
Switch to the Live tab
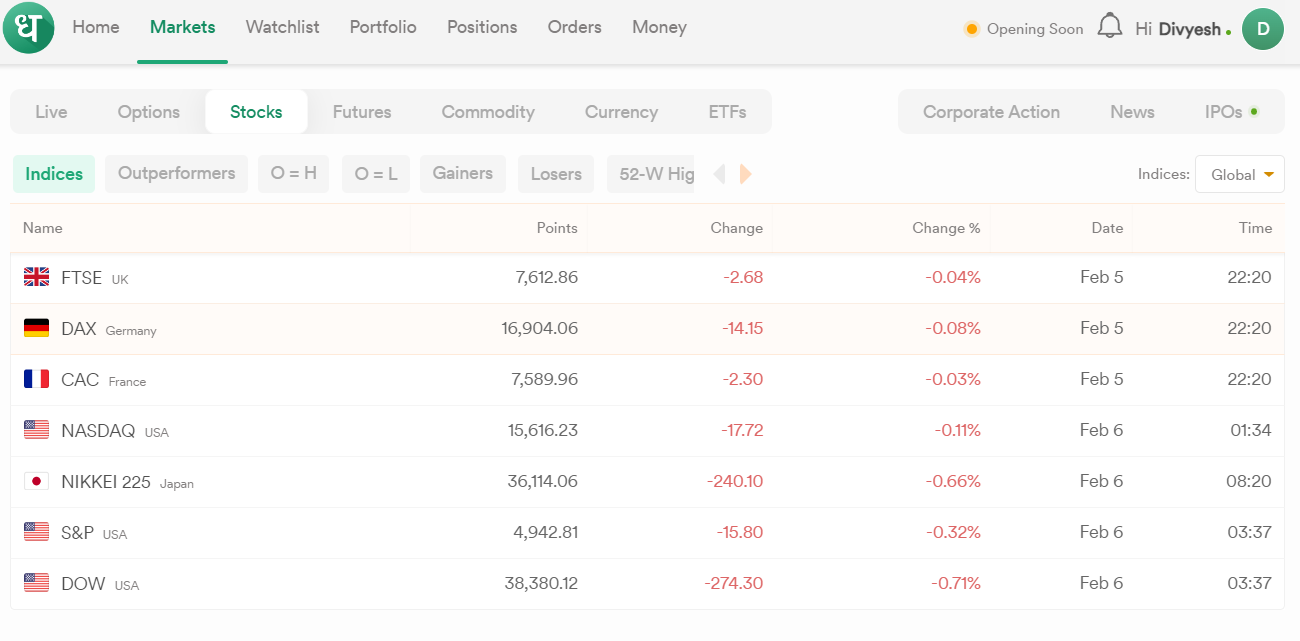coord(51,112)
